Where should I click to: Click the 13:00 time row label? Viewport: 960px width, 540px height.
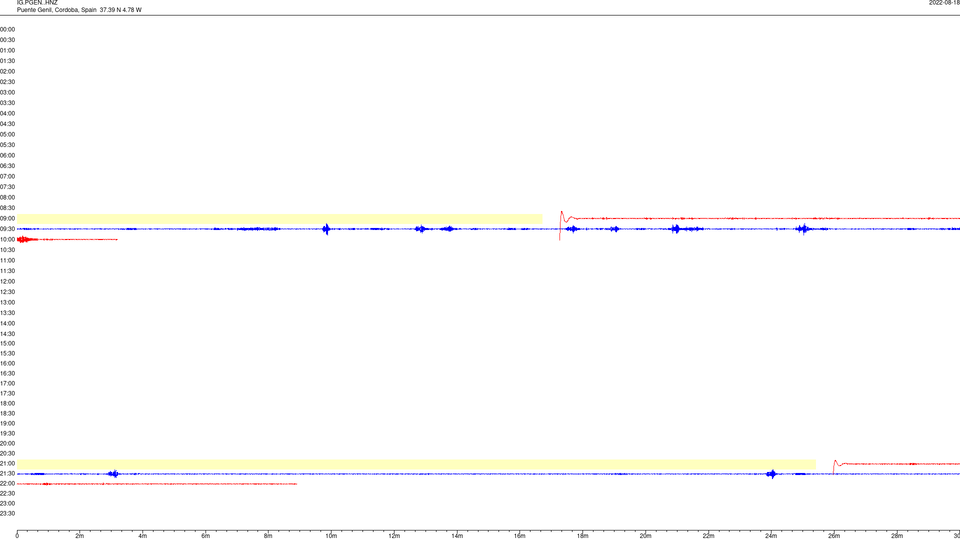pyautogui.click(x=7, y=302)
